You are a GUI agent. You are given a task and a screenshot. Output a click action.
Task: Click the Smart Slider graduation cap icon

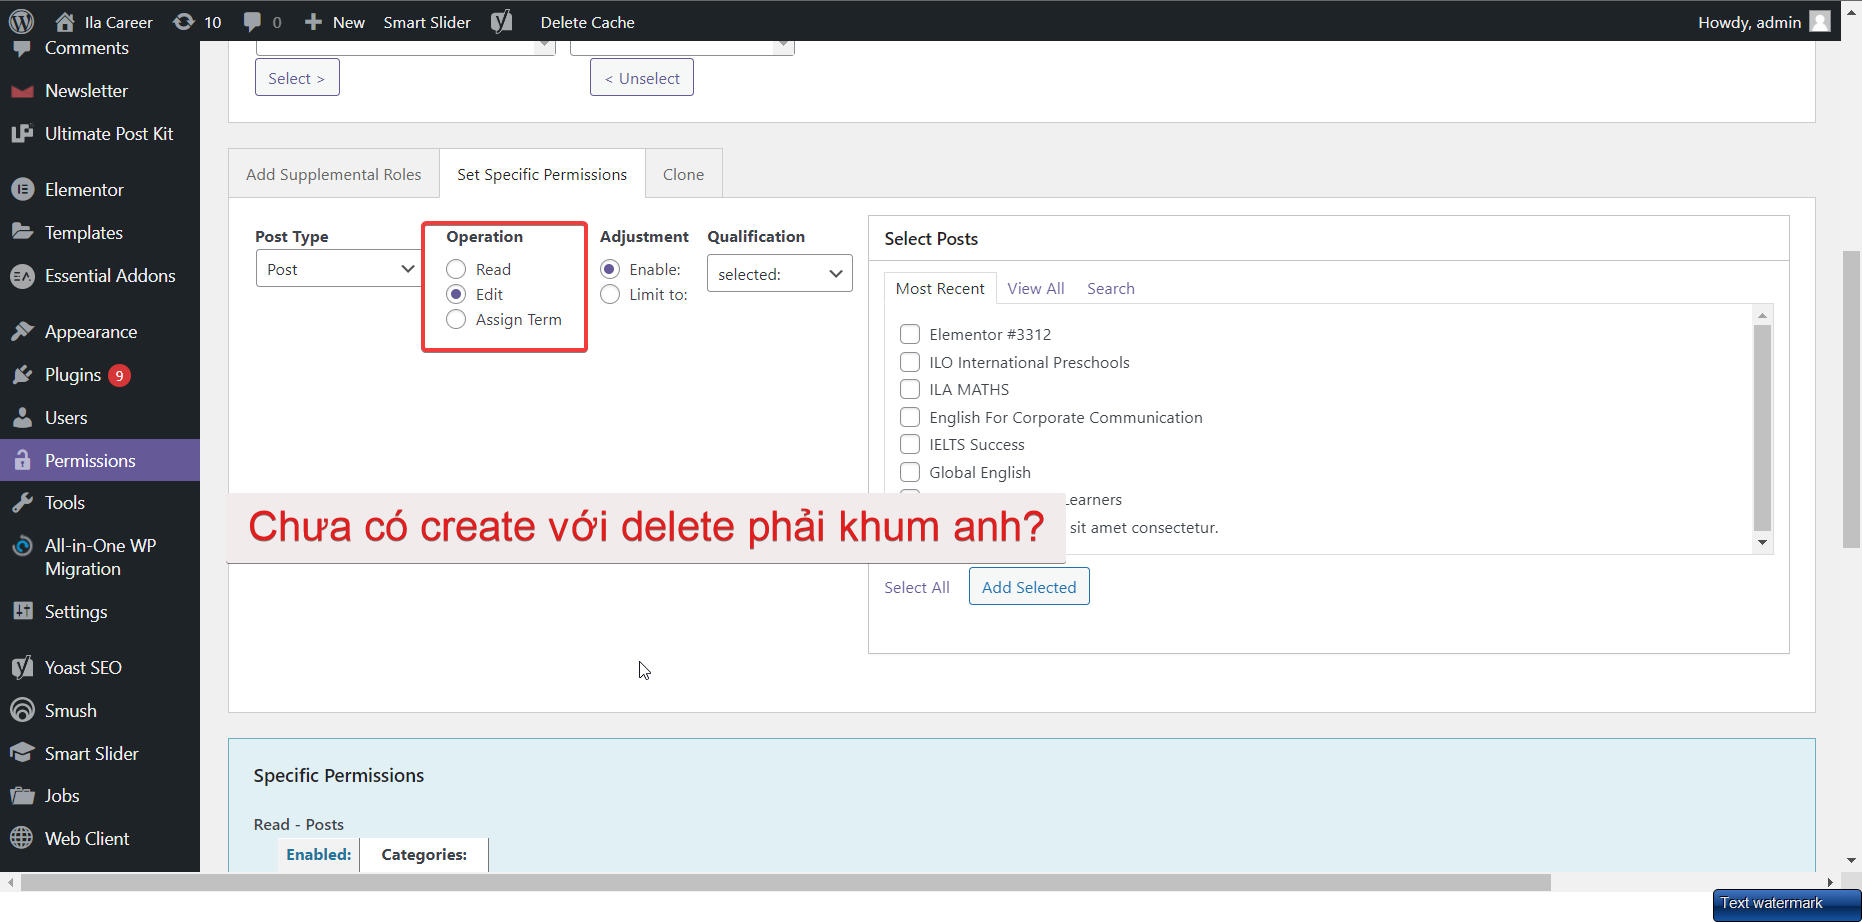click(x=22, y=753)
